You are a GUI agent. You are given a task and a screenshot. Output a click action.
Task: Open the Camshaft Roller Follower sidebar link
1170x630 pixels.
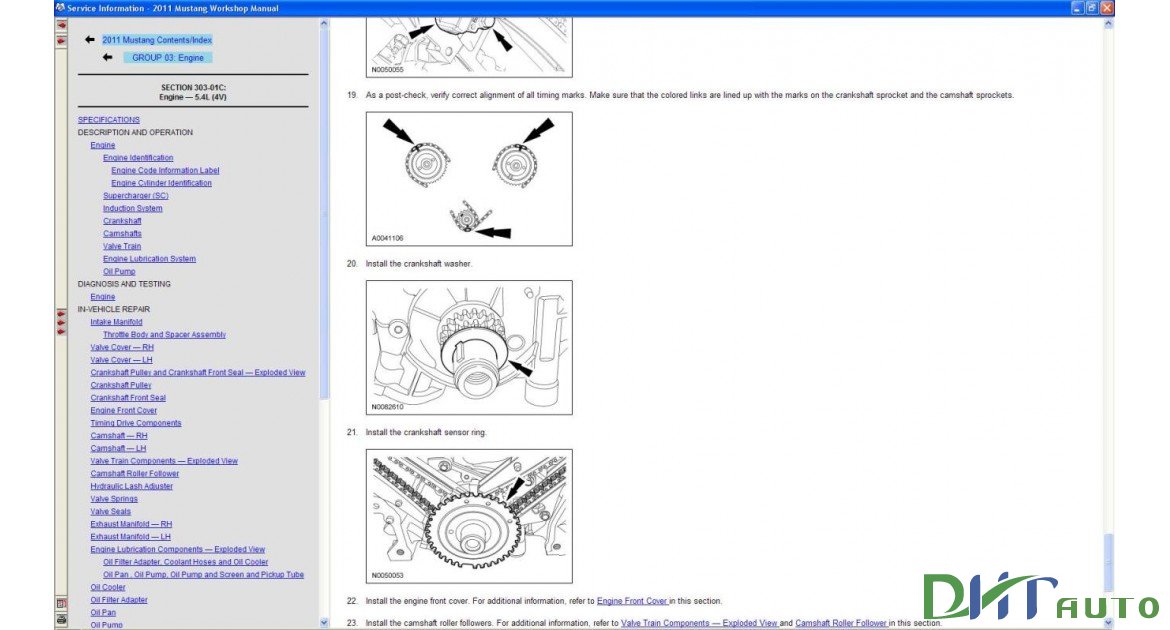point(135,474)
